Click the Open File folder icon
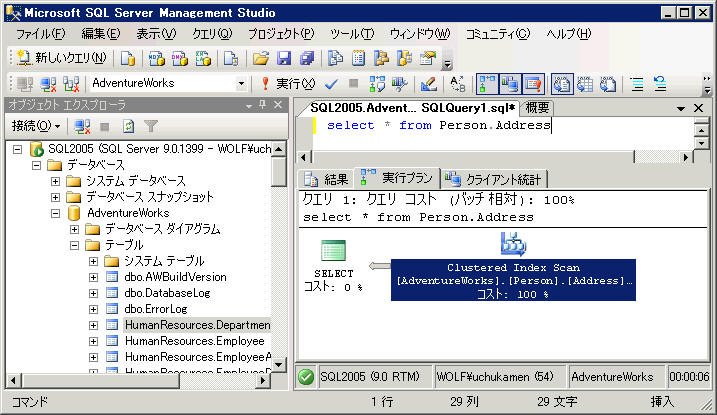 point(261,58)
